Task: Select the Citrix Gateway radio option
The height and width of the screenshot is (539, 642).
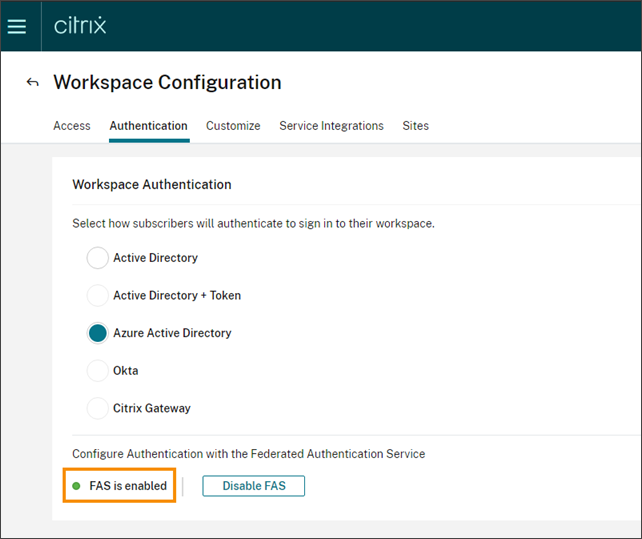Action: 97,408
